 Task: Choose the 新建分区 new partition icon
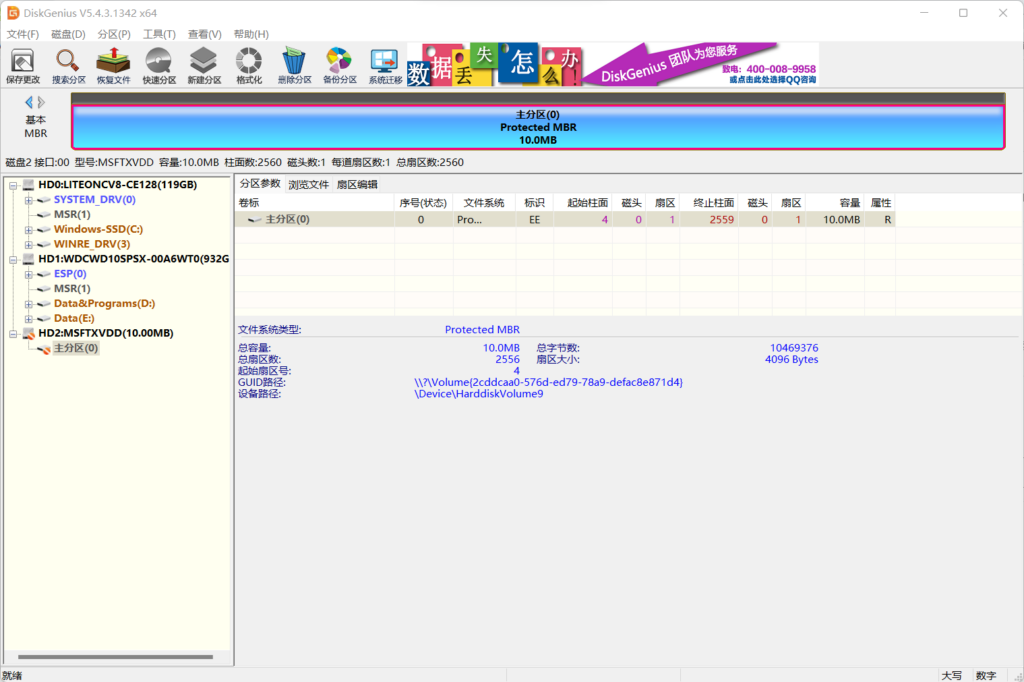(x=204, y=65)
